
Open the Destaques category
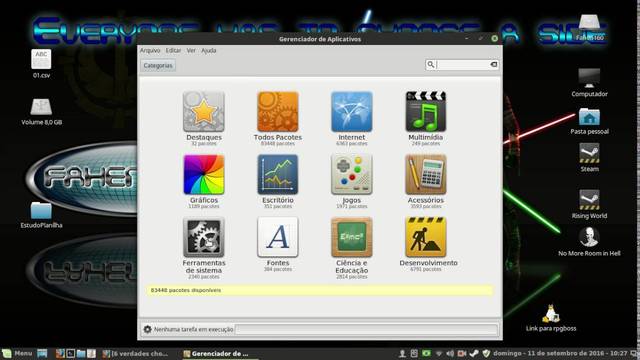tap(204, 118)
